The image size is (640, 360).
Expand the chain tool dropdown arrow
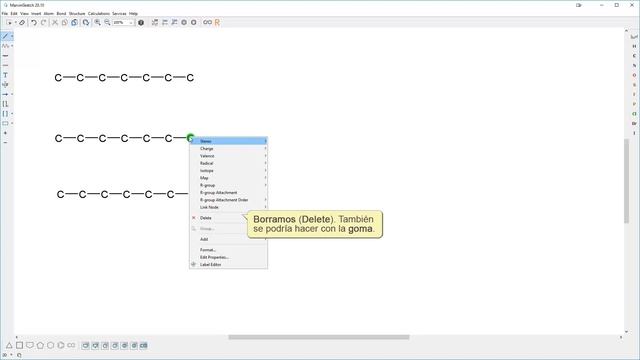tap(12, 46)
